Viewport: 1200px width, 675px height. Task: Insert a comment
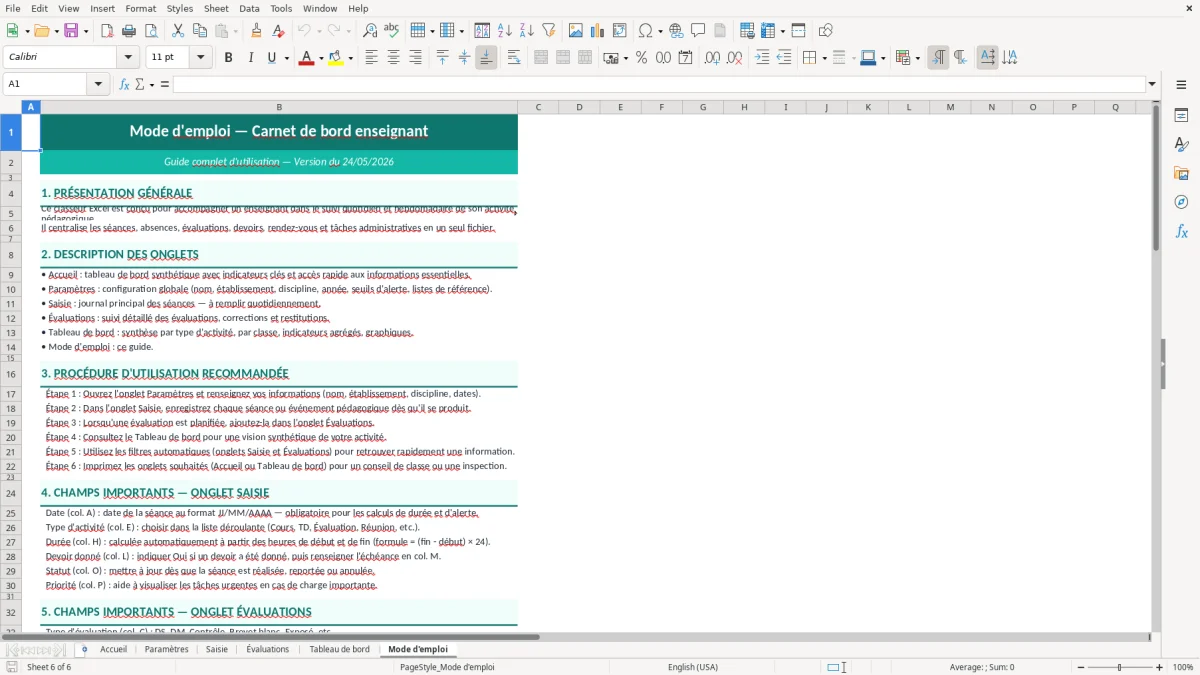pos(698,31)
